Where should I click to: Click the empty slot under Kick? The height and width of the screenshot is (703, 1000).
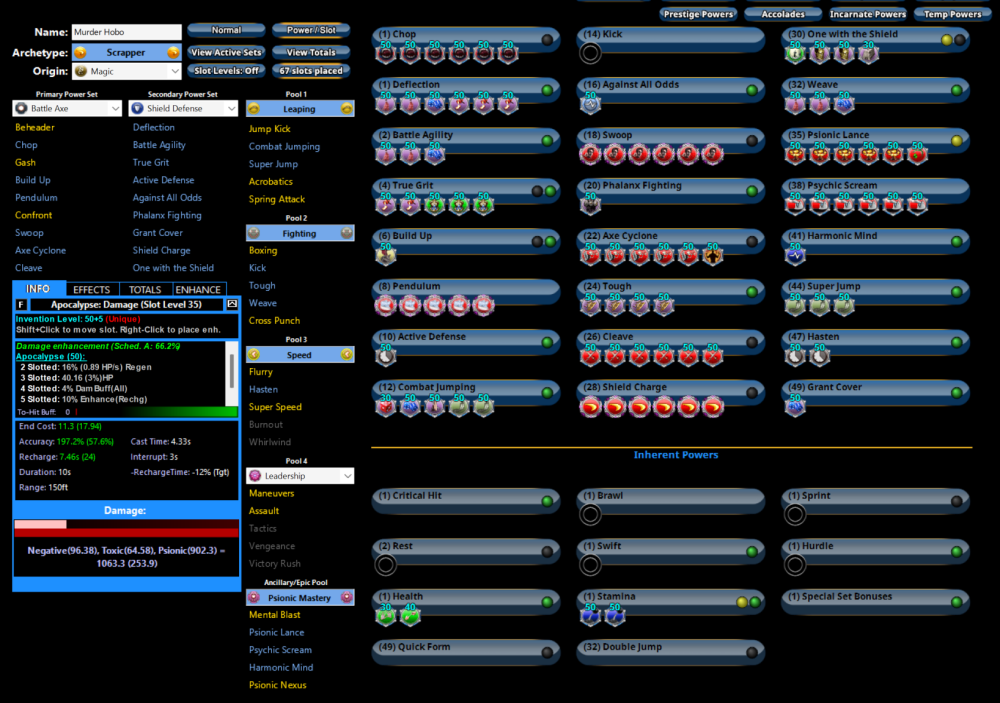pos(590,53)
